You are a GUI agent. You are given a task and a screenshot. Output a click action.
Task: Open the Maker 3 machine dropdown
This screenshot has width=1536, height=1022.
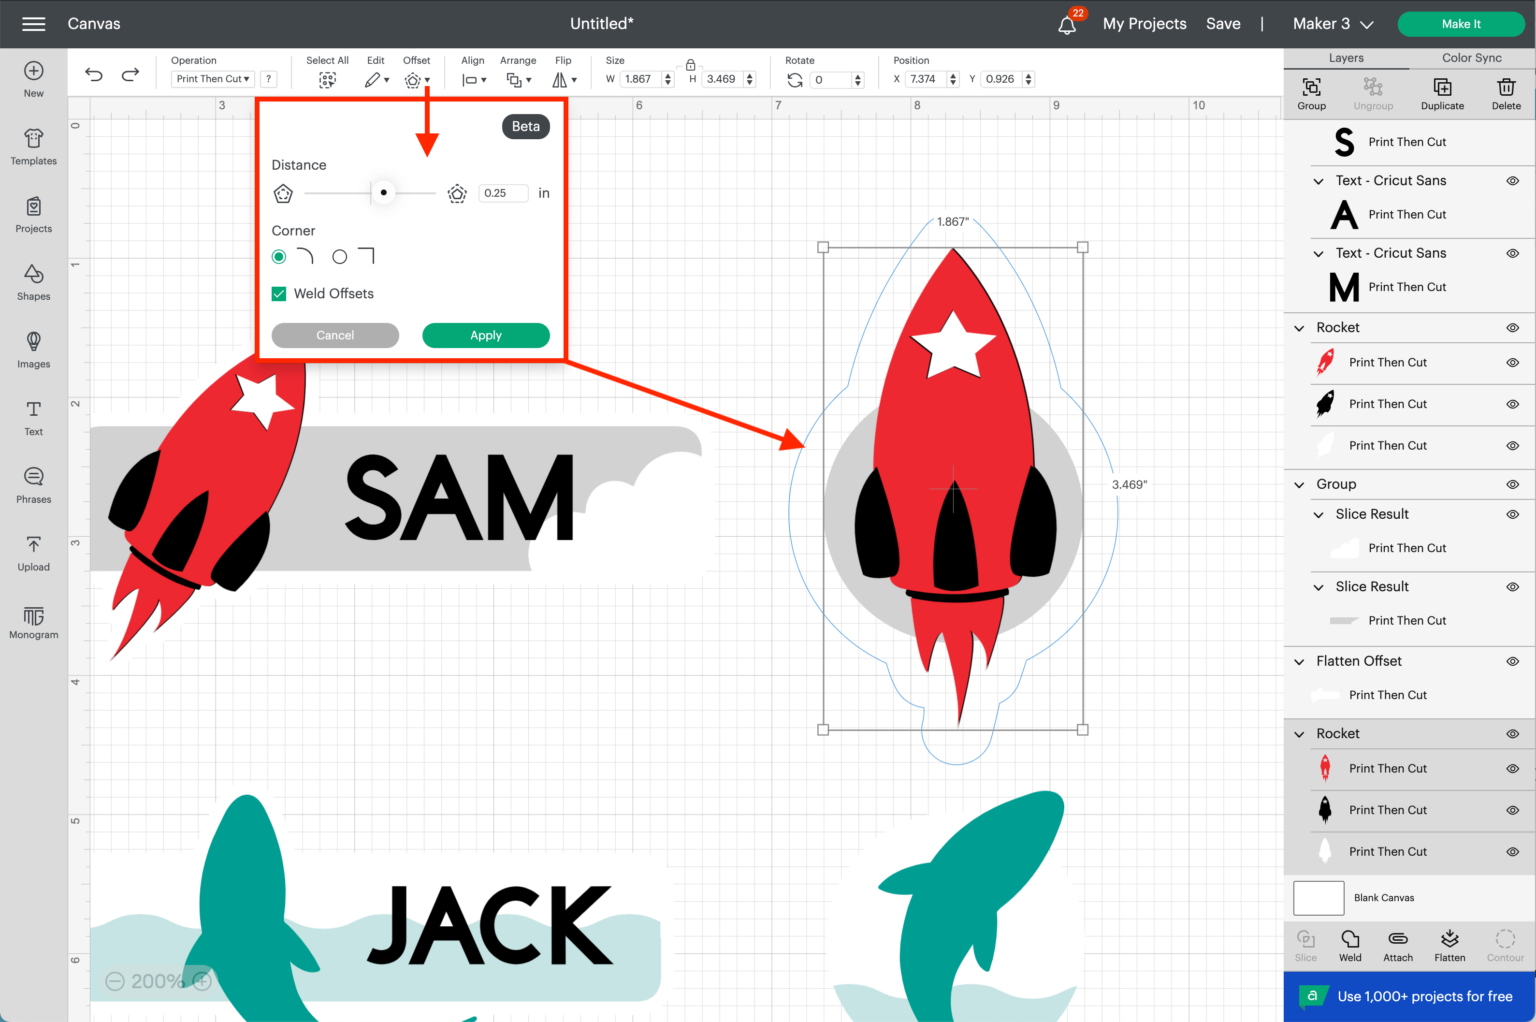[1333, 24]
